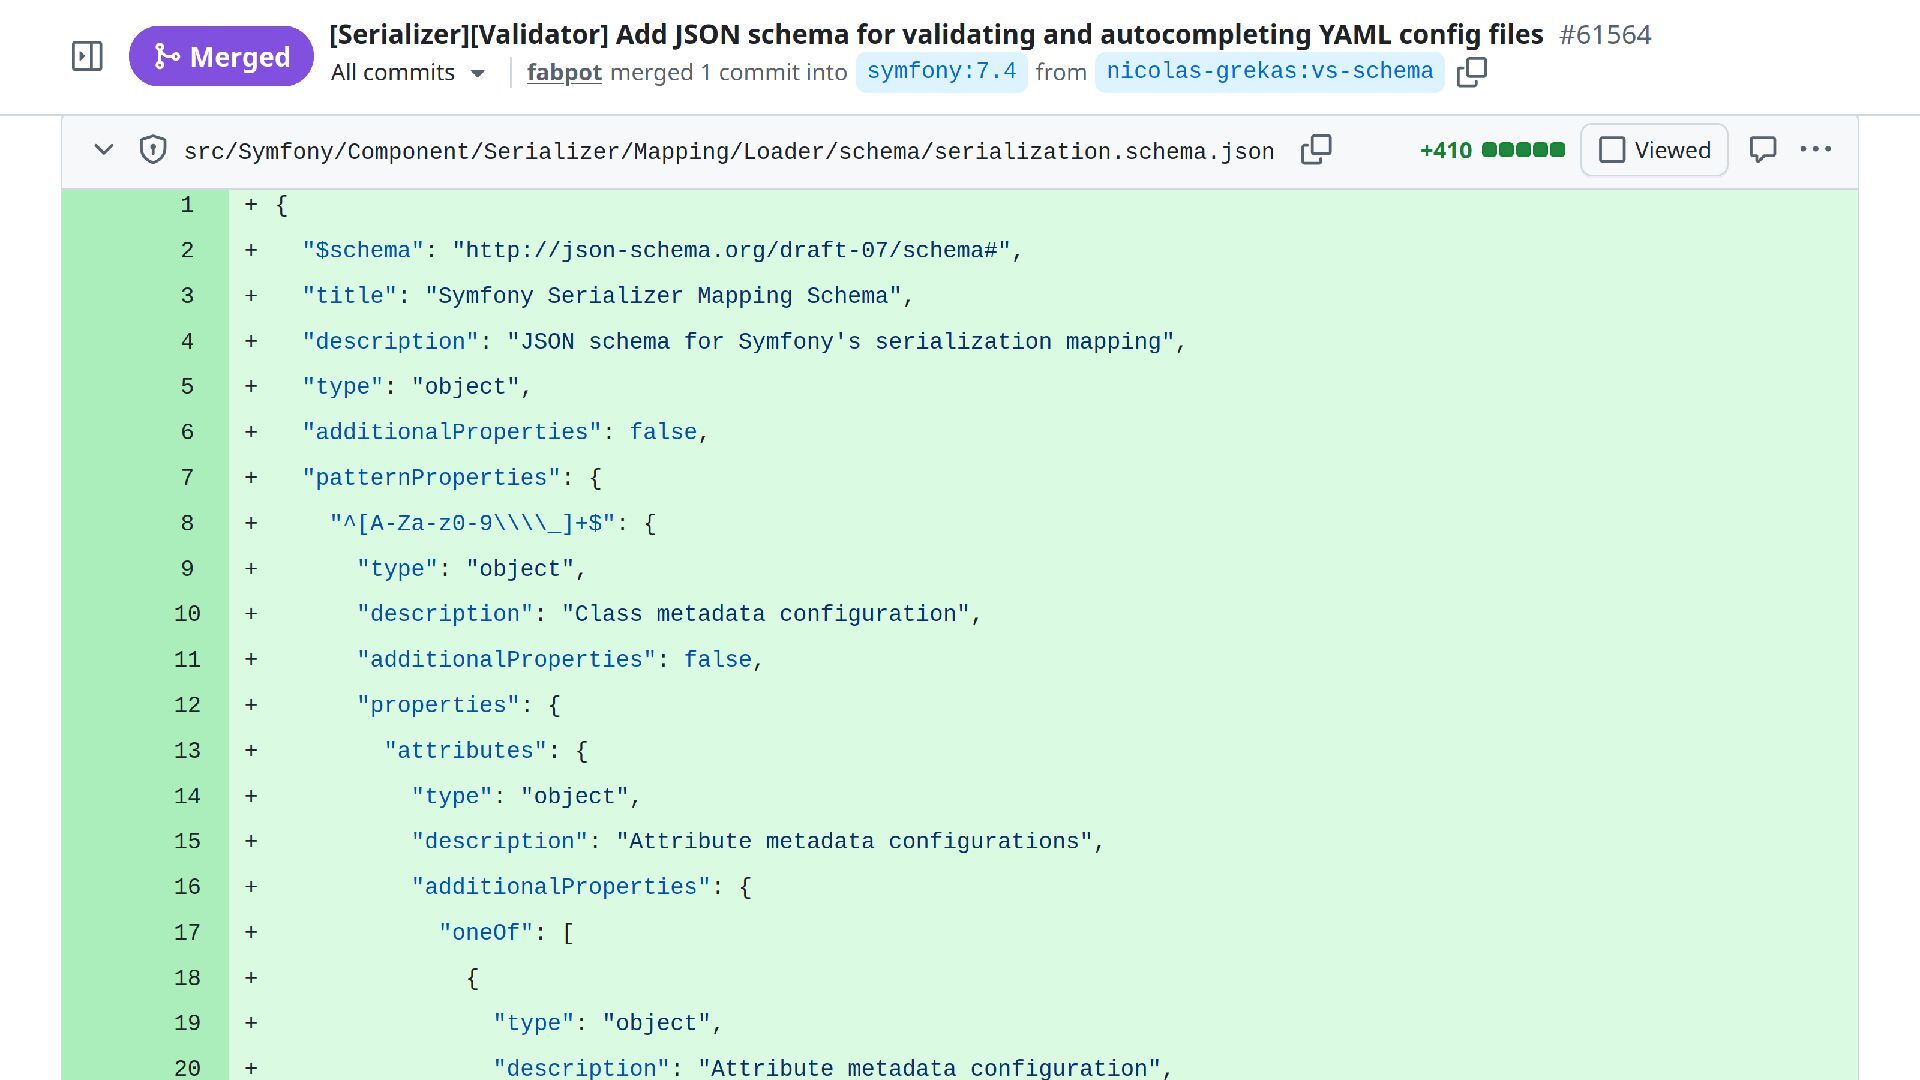
Task: Click the PR number #61564
Action: [x=1605, y=35]
